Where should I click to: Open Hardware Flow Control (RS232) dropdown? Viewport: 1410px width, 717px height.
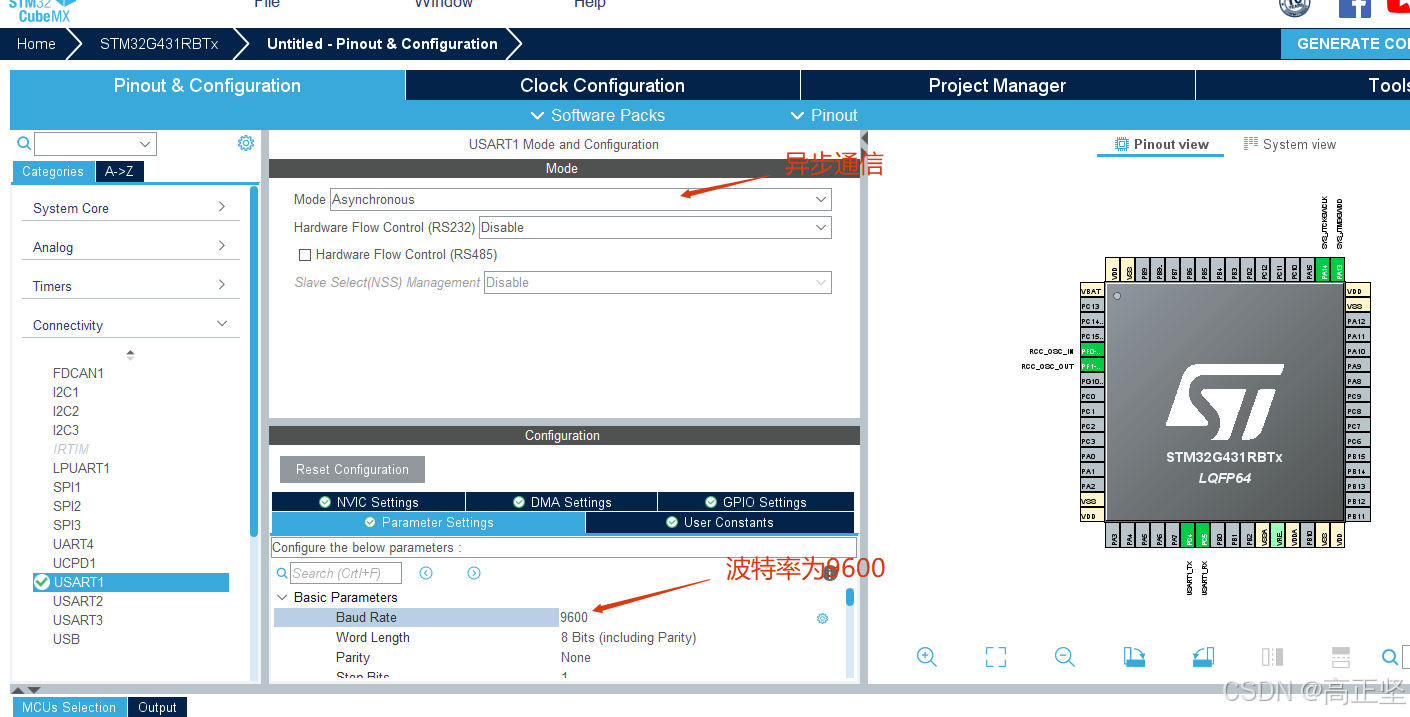point(655,227)
